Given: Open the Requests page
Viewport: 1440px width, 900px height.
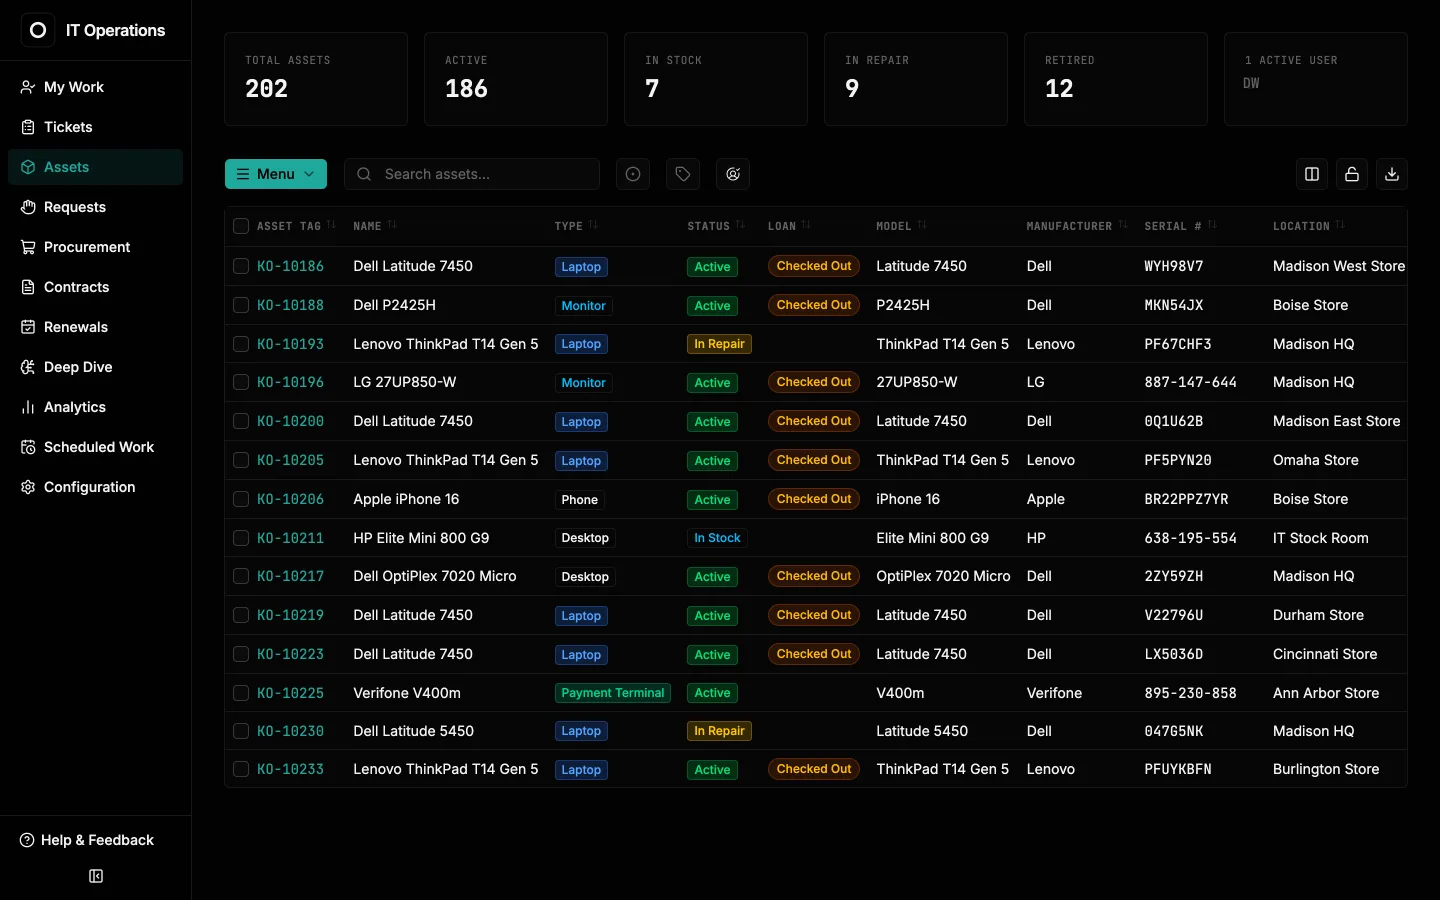Looking at the screenshot, I should click(x=95, y=207).
